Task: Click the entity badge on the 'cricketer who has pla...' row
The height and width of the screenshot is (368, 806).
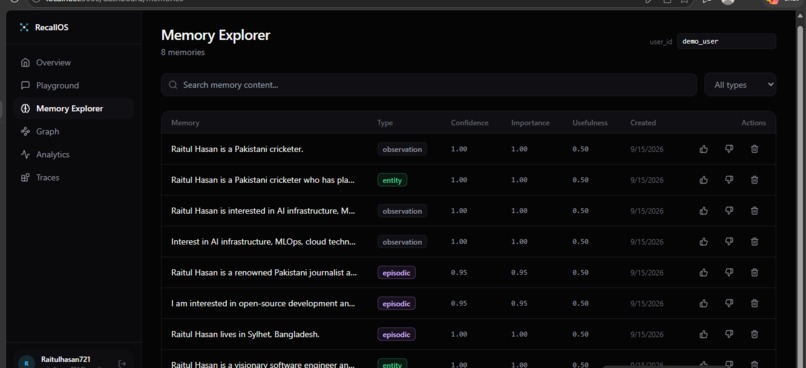Action: coord(392,180)
